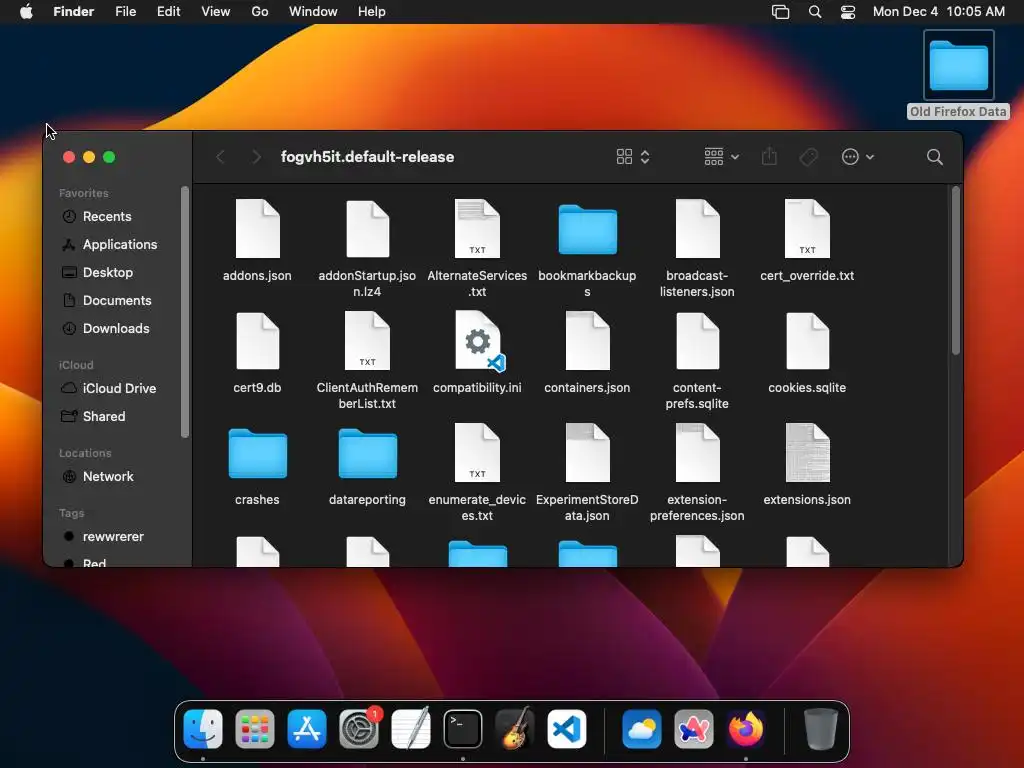Open Launchpad from the Dock
1024x768 pixels.
[255, 729]
